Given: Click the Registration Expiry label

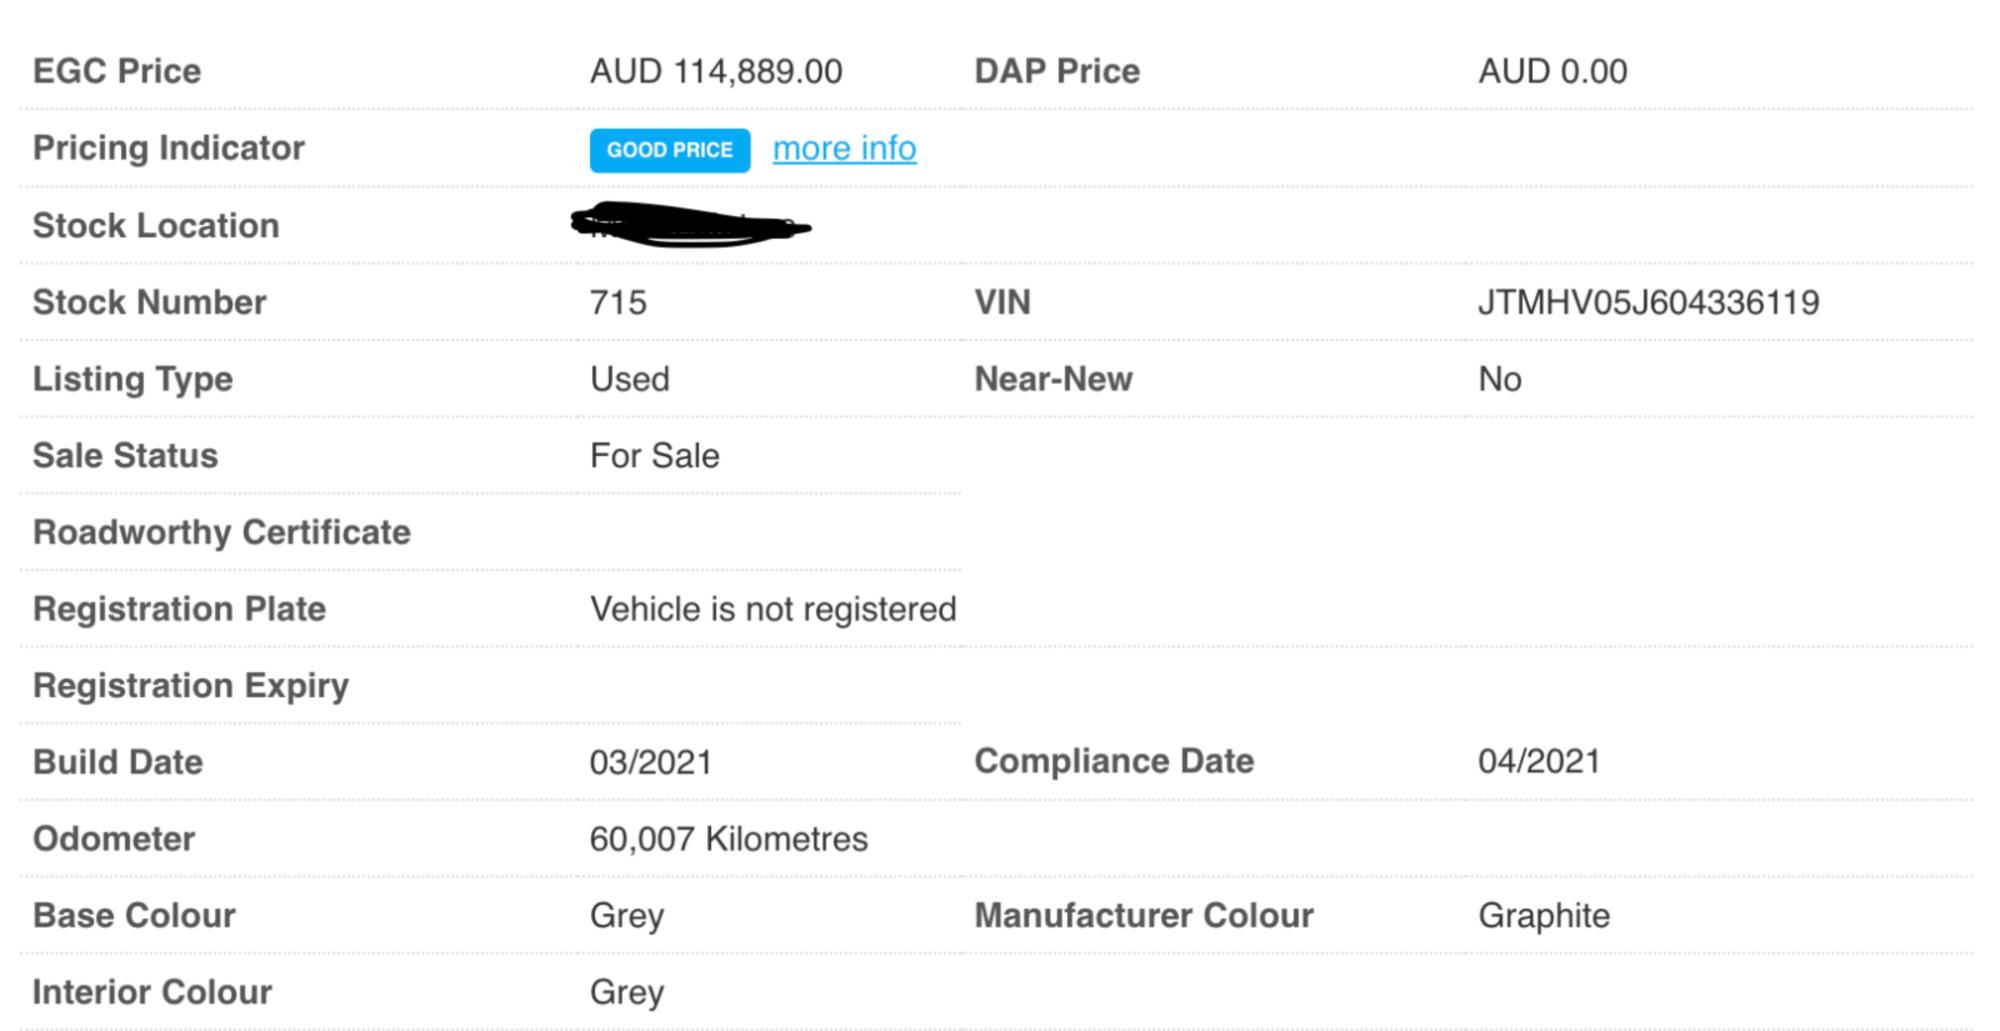Looking at the screenshot, I should point(190,685).
